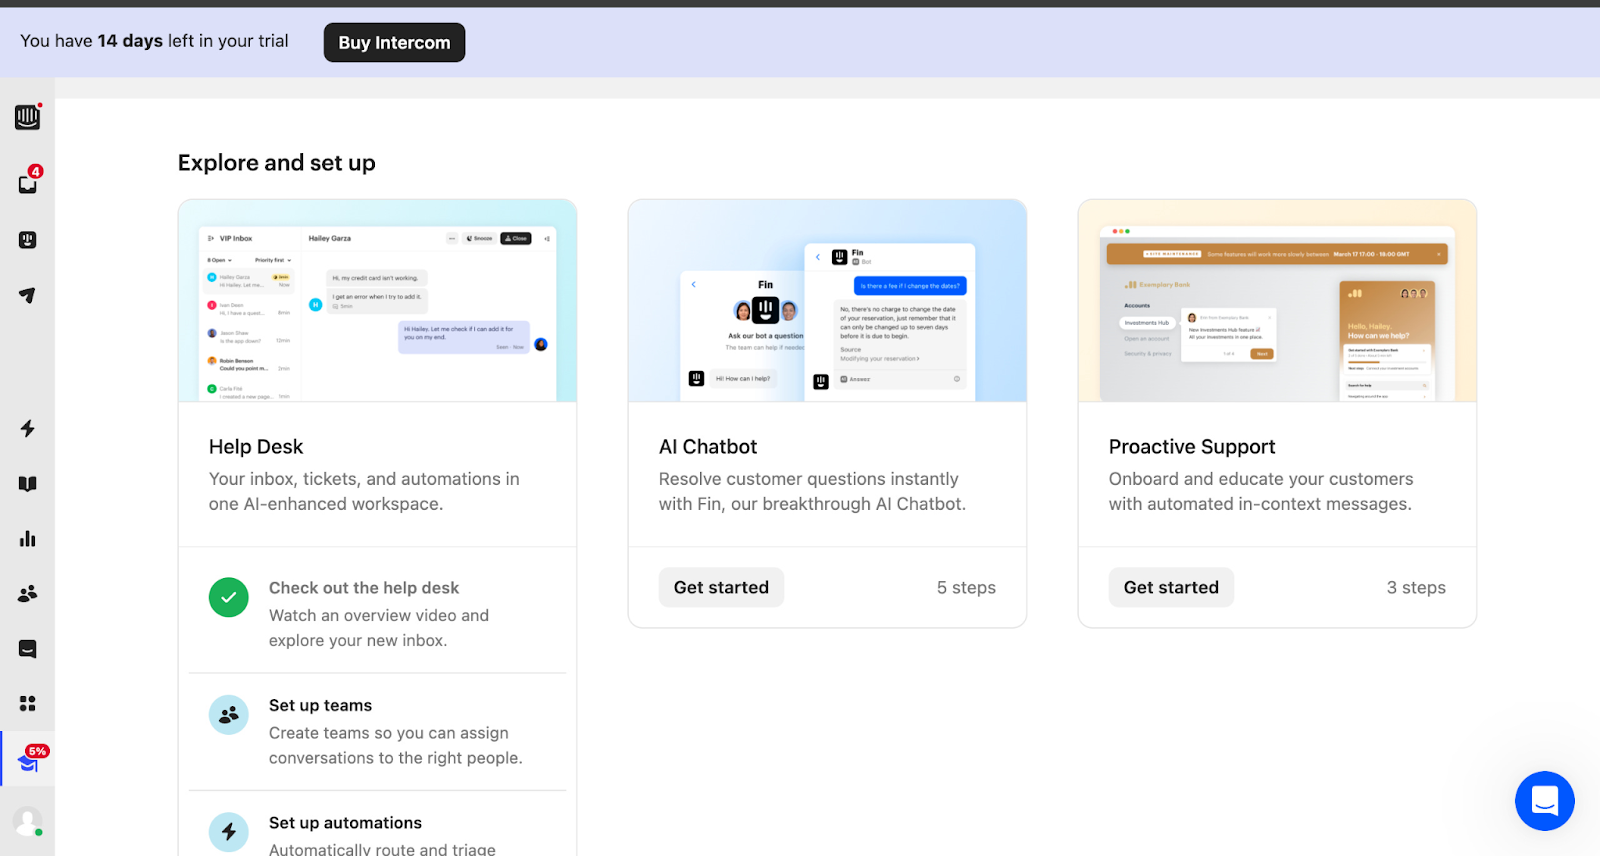Open Contacts people icon in sidebar
Screen dimensions: 1600x856
pos(28,594)
